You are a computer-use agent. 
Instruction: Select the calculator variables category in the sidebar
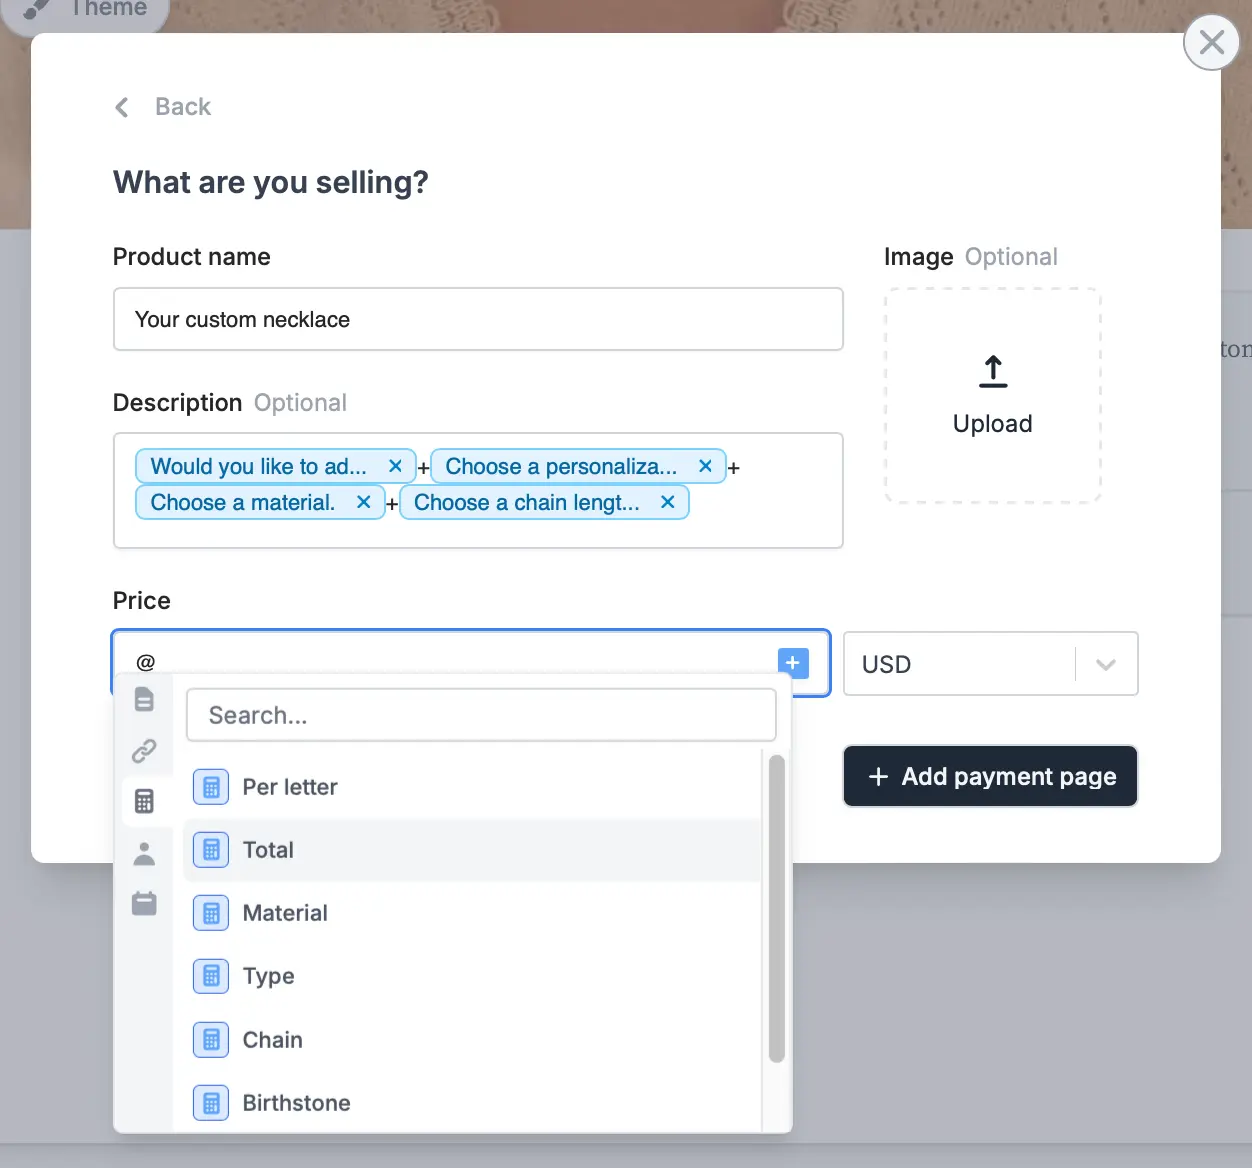pyautogui.click(x=145, y=801)
